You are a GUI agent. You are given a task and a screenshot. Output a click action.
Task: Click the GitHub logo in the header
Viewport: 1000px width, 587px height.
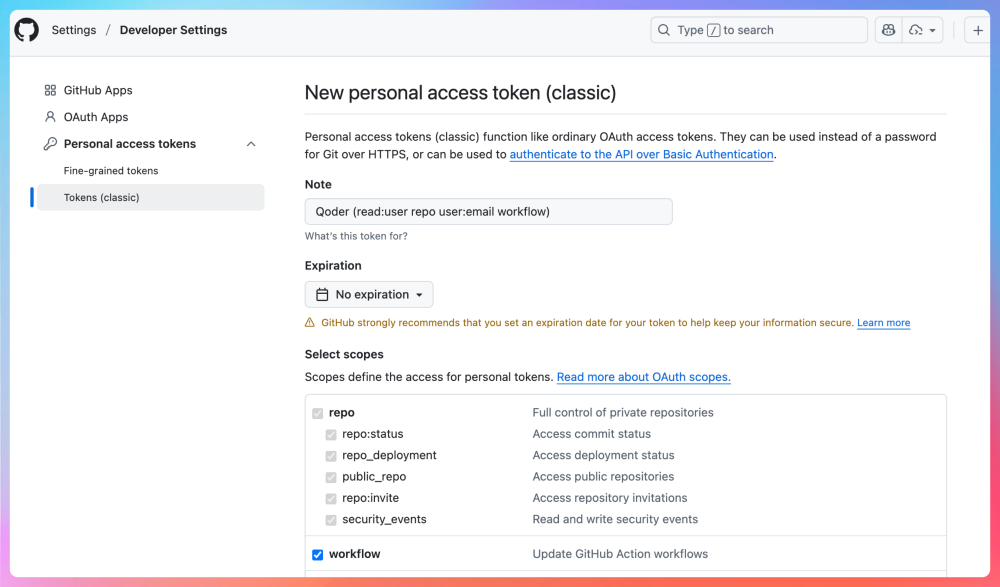click(x=26, y=30)
